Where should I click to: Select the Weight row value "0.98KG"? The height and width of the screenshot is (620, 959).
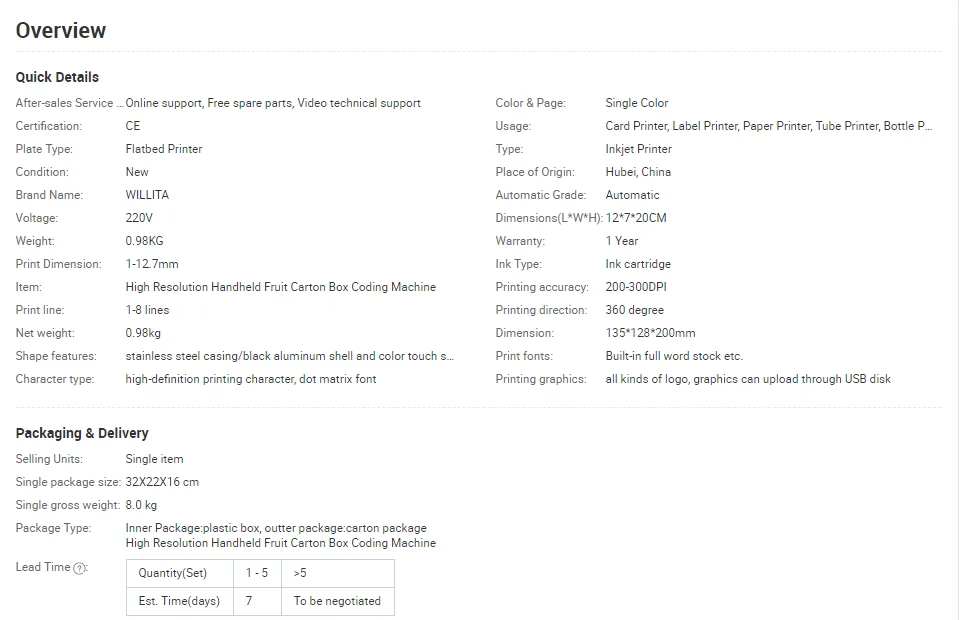click(144, 241)
